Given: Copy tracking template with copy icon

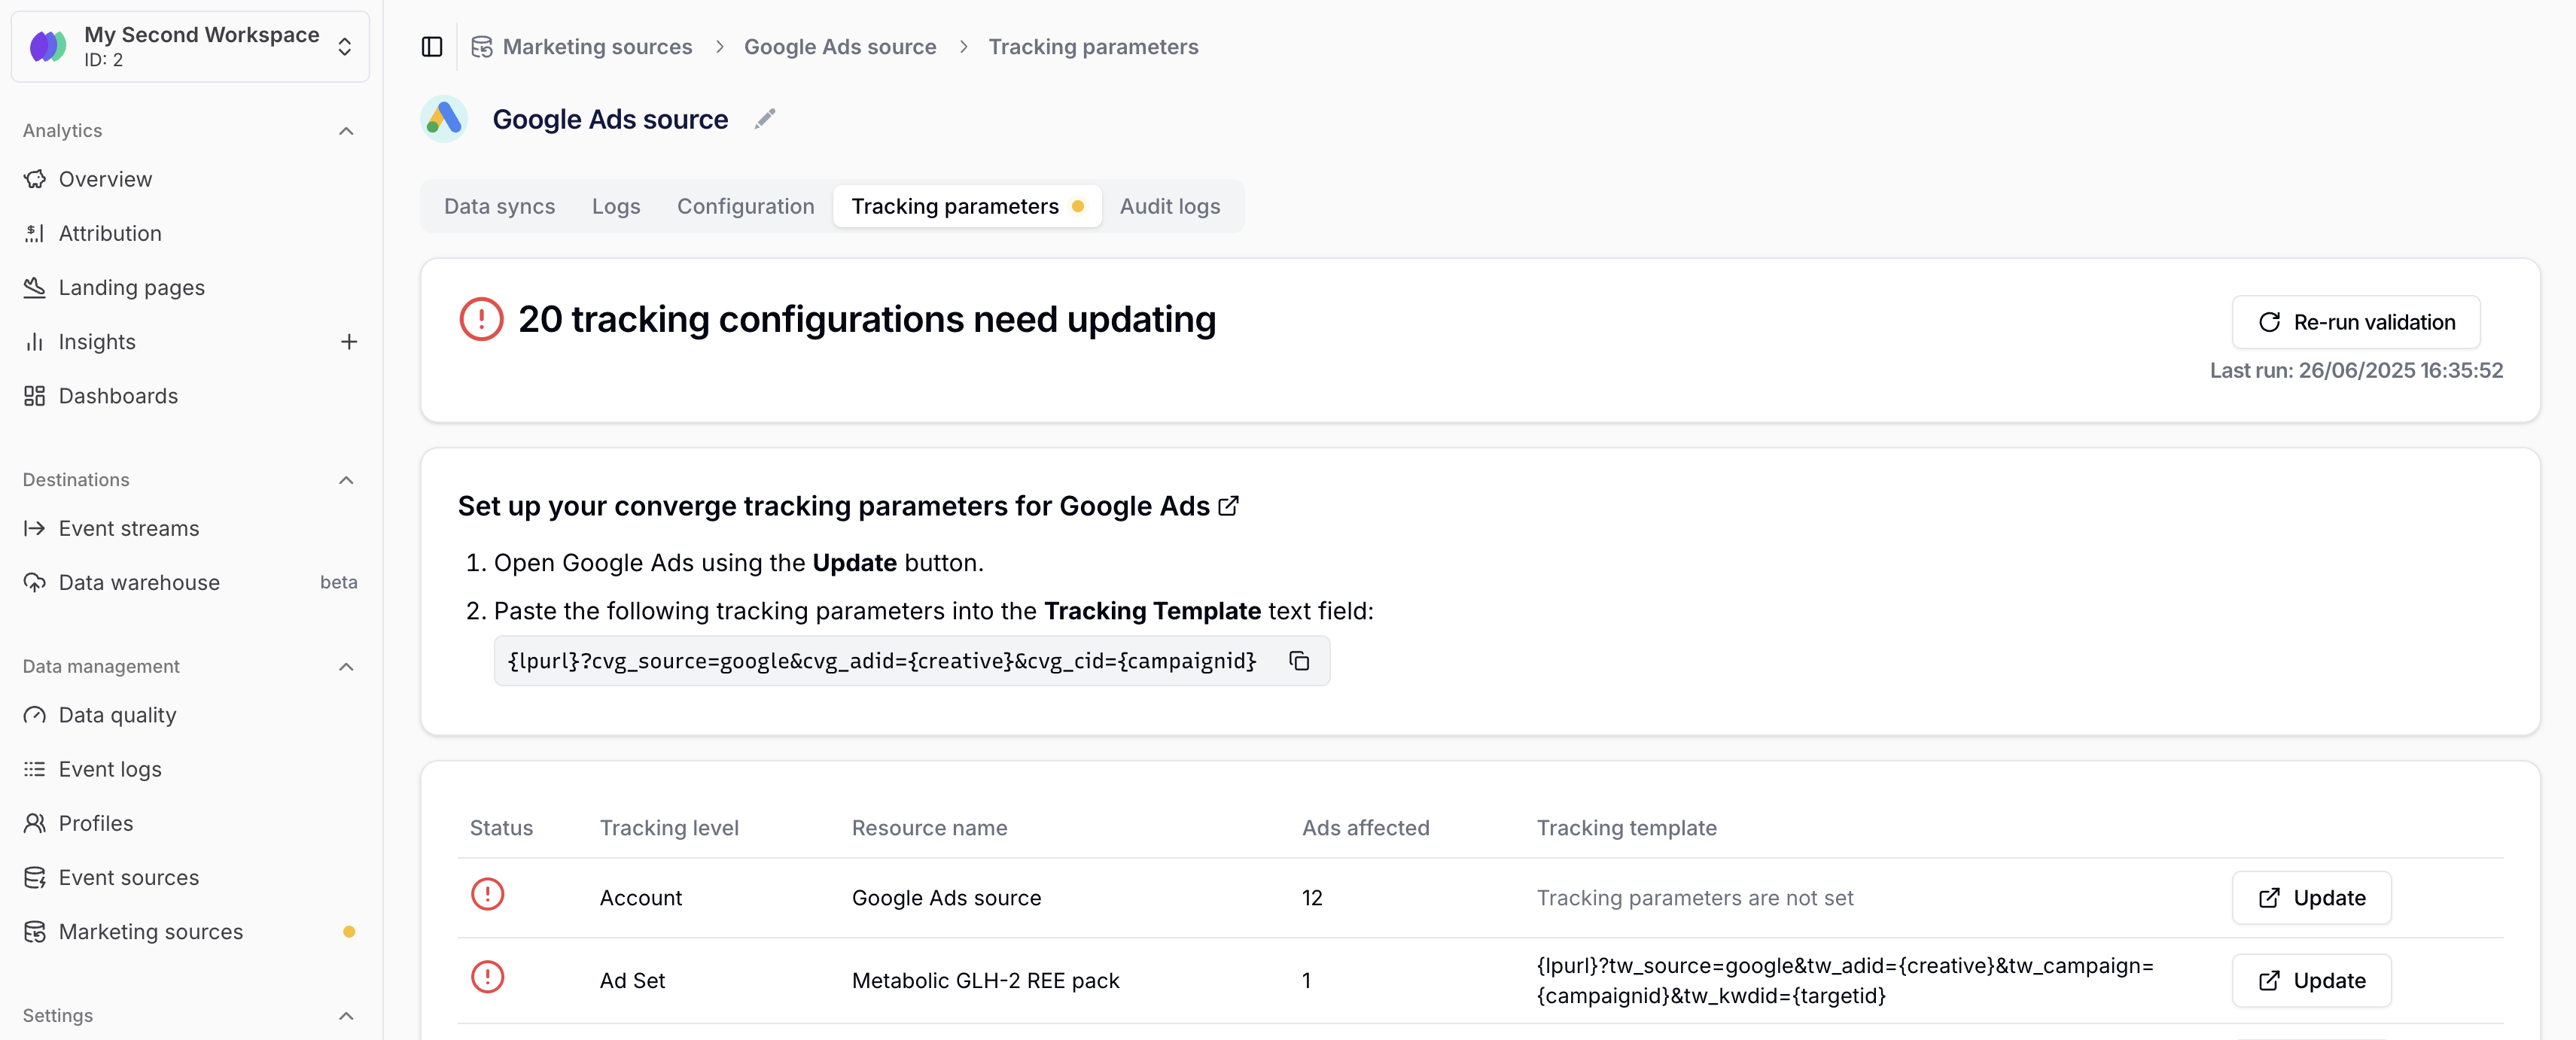Looking at the screenshot, I should [1299, 661].
